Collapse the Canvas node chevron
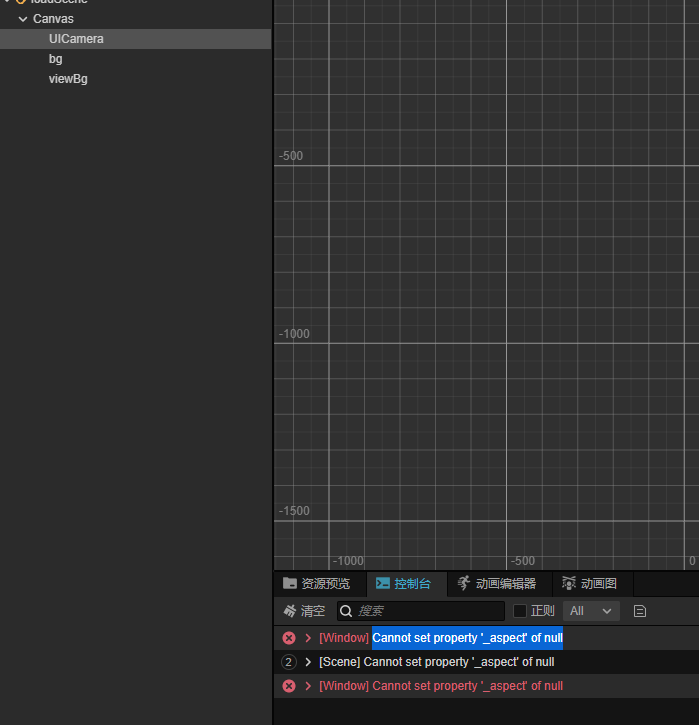699x725 pixels. coord(23,19)
